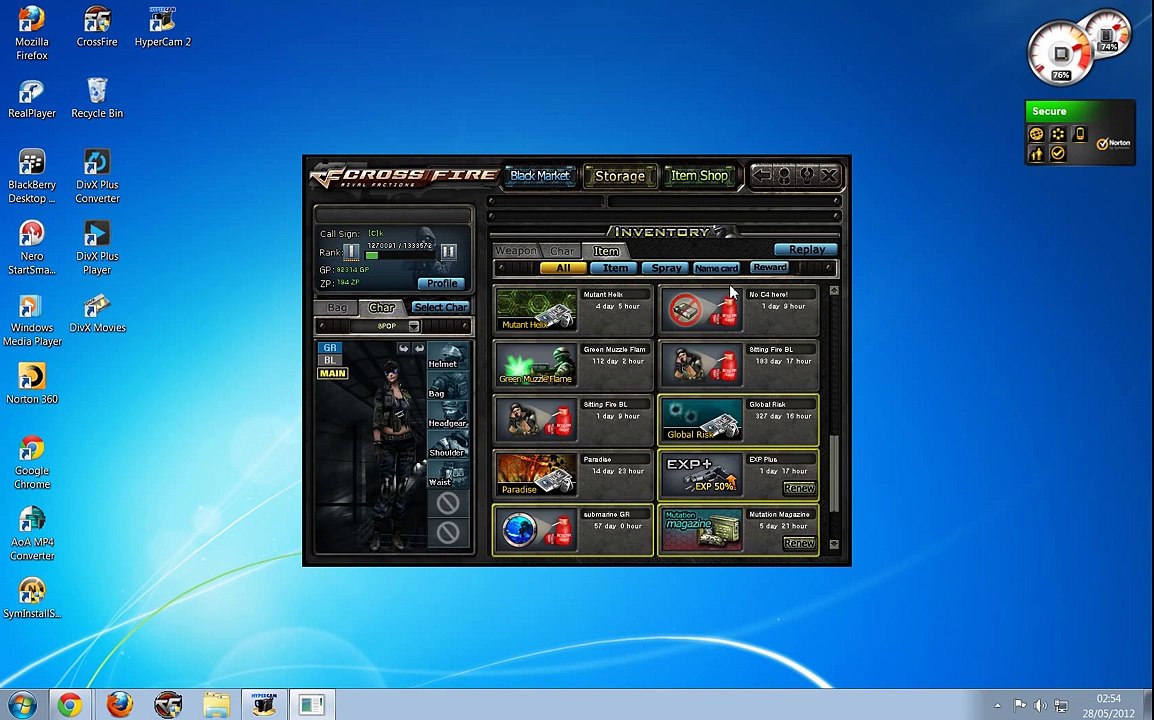Renew the Mutation Magazine item
Image resolution: width=1154 pixels, height=720 pixels.
pyautogui.click(x=799, y=543)
